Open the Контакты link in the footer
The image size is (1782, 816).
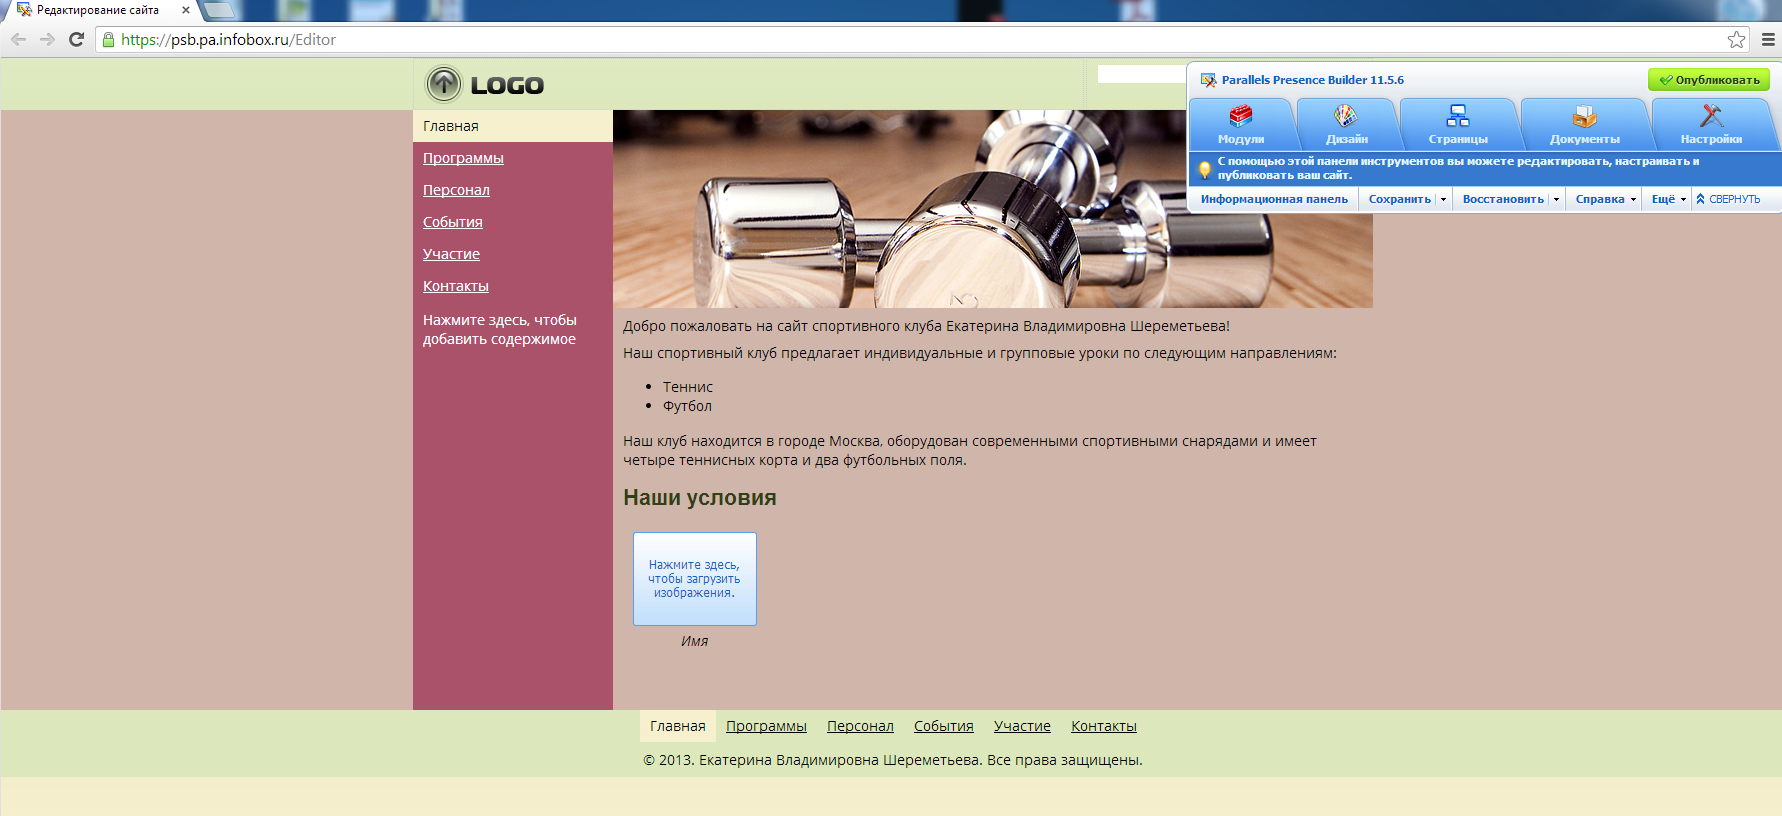[x=1103, y=726]
